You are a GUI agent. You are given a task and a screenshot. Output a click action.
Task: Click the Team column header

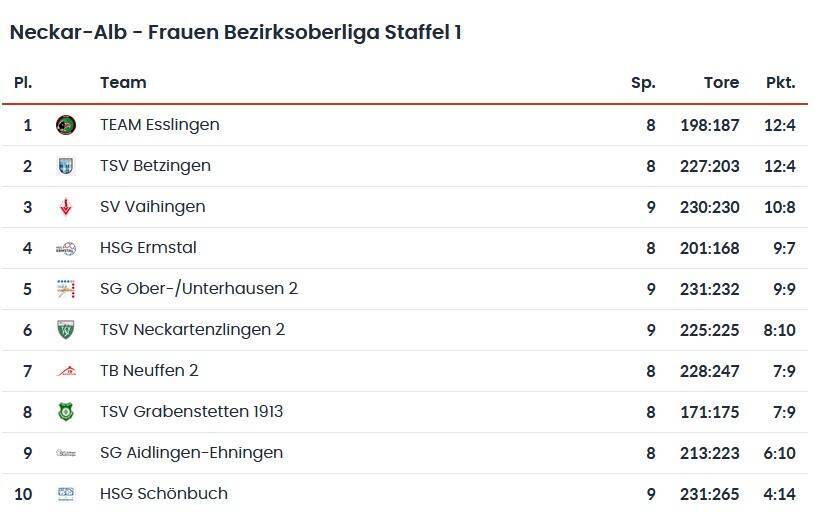click(x=123, y=83)
